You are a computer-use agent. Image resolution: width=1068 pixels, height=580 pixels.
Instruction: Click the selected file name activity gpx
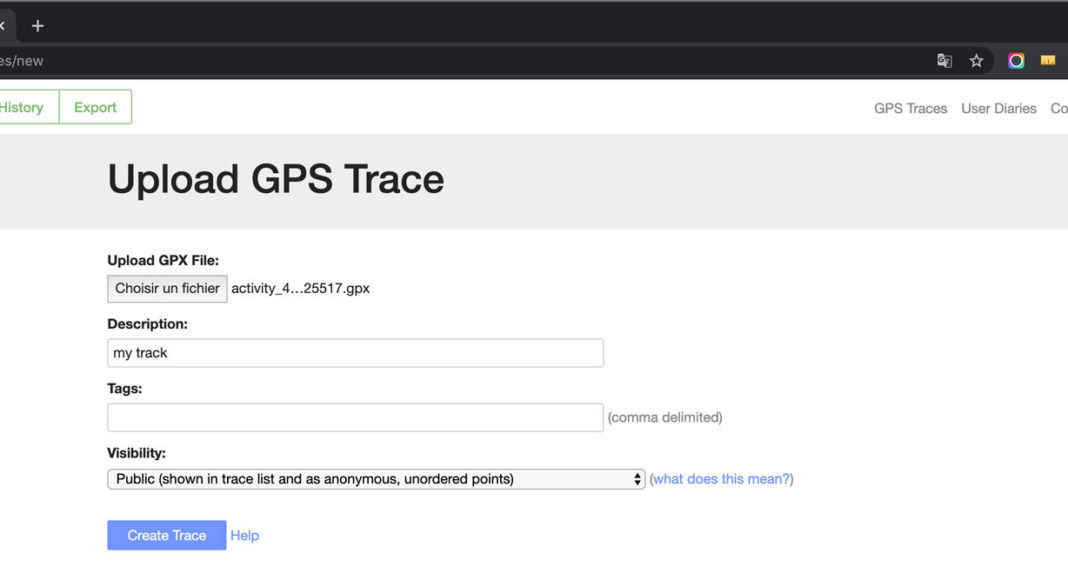[300, 288]
